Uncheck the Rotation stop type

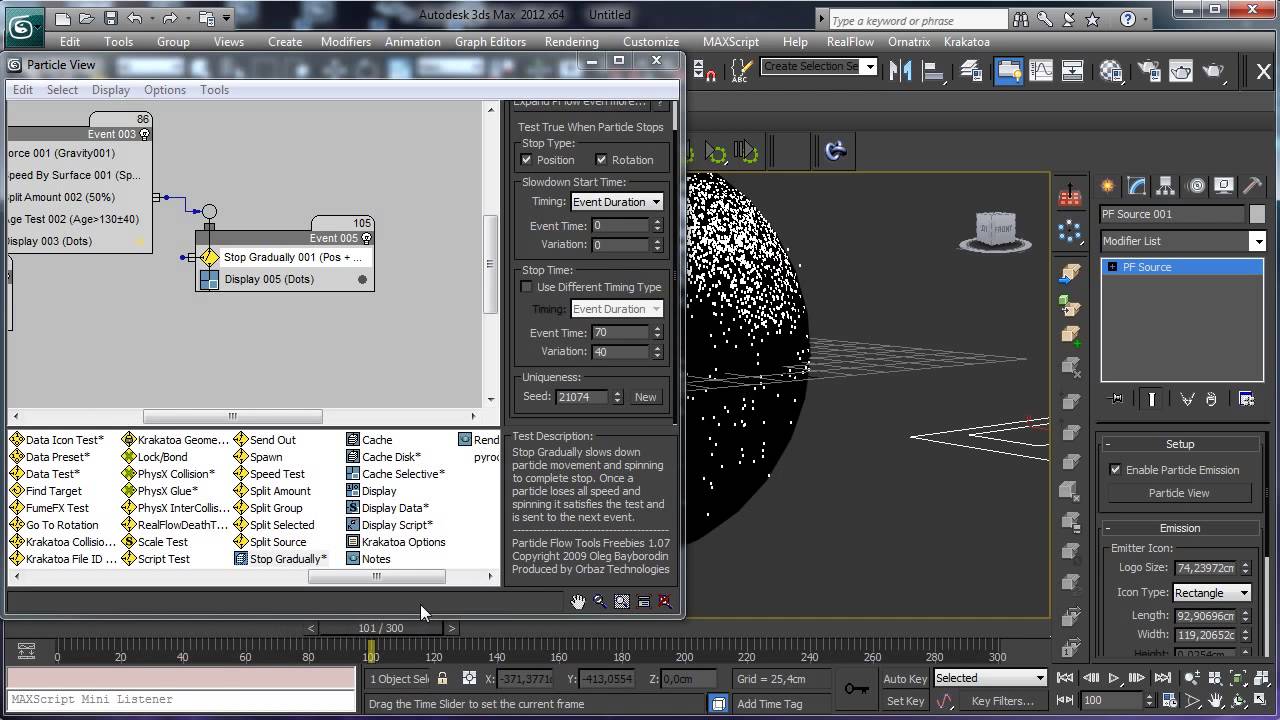(601, 160)
